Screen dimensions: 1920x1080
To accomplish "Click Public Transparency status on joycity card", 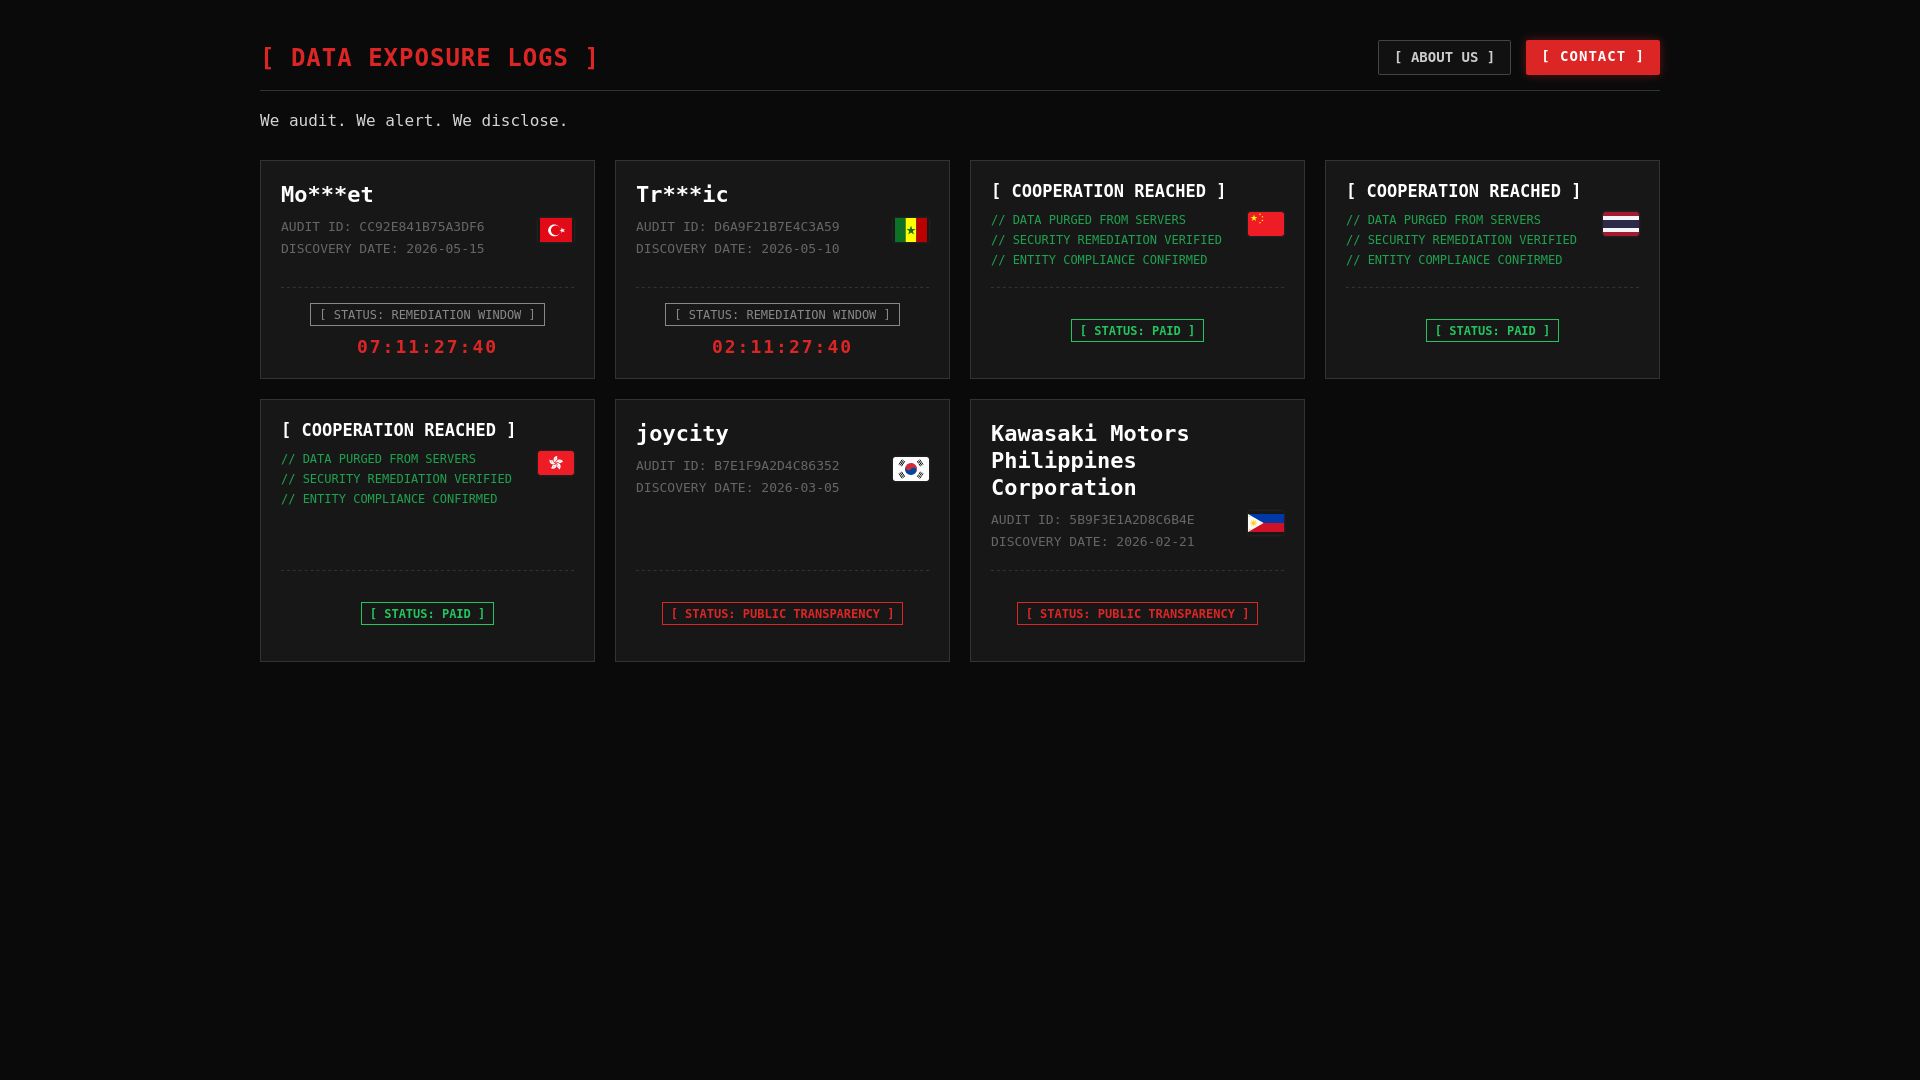I will tap(782, 614).
